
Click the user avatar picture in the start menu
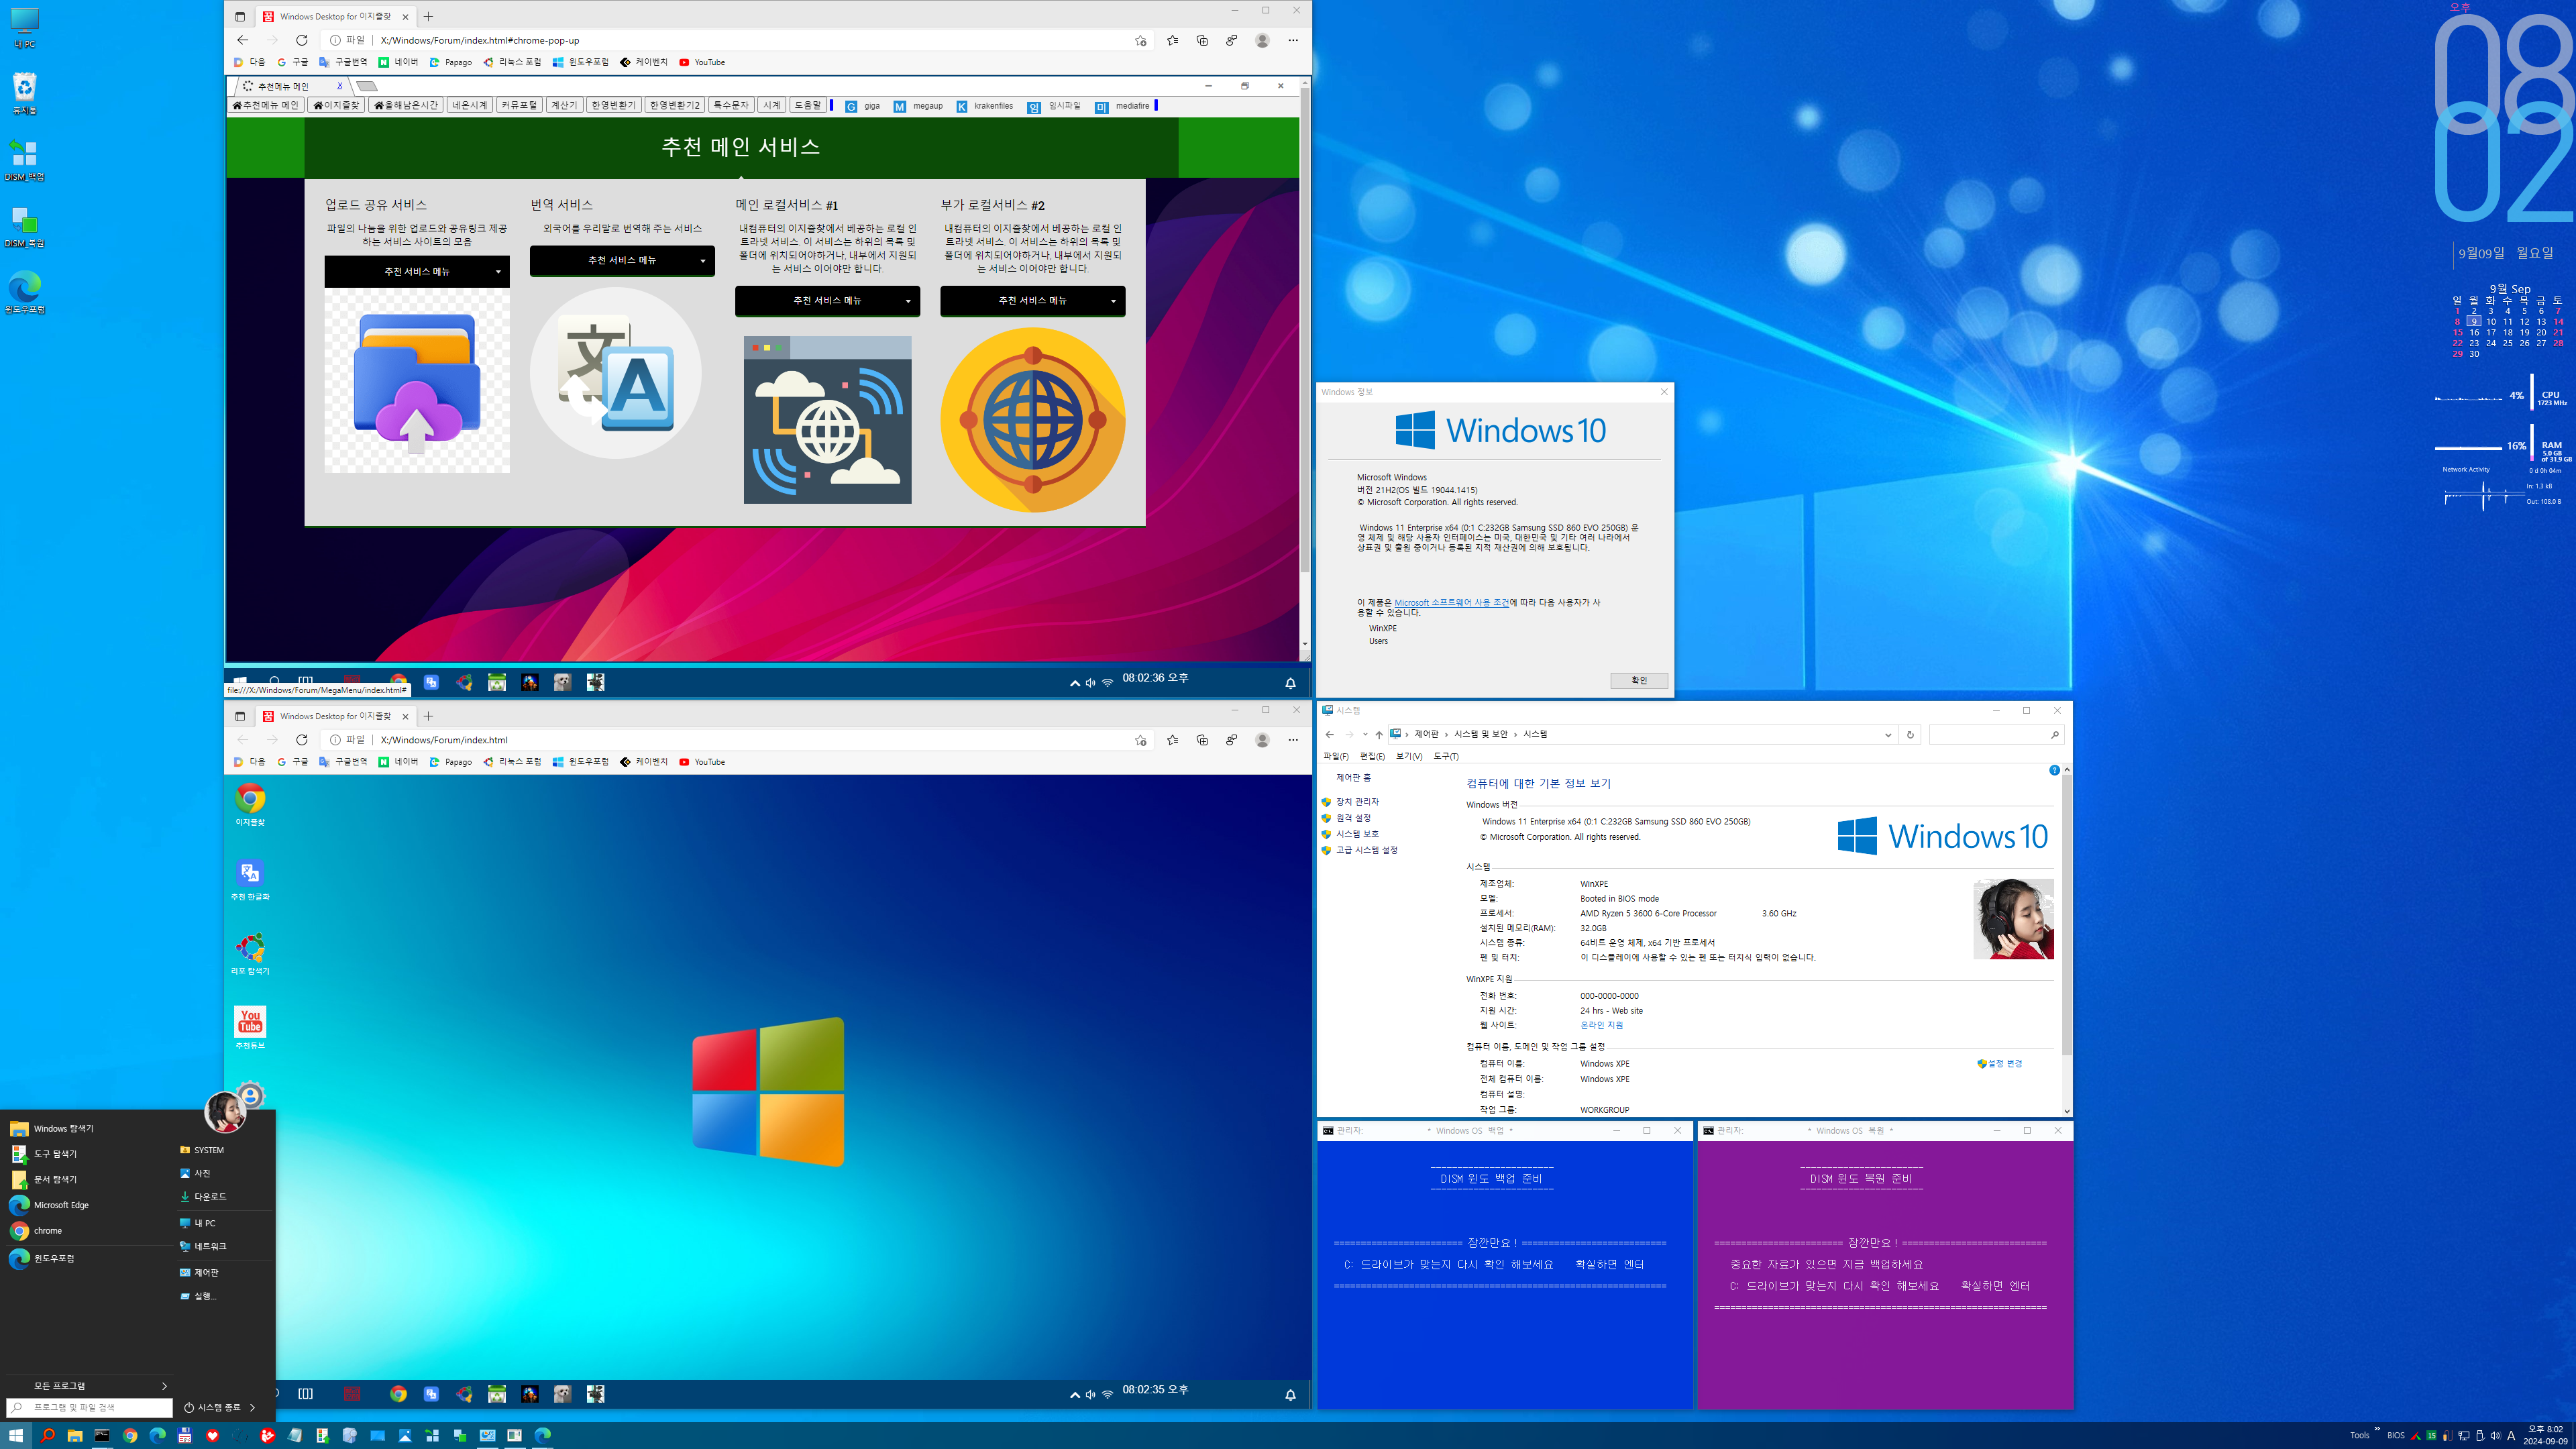pos(225,1112)
